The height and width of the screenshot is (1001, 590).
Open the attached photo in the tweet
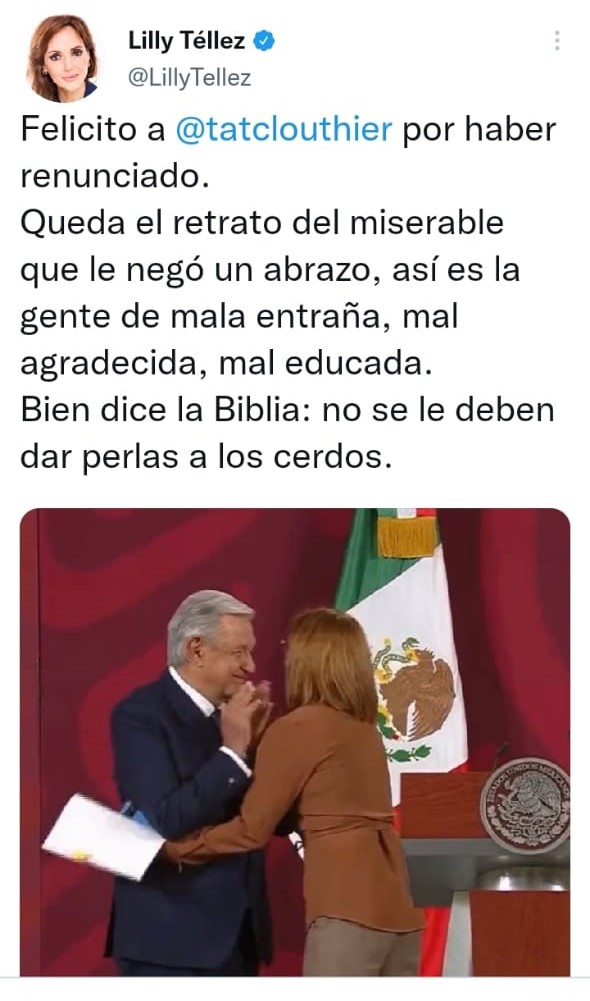click(295, 742)
